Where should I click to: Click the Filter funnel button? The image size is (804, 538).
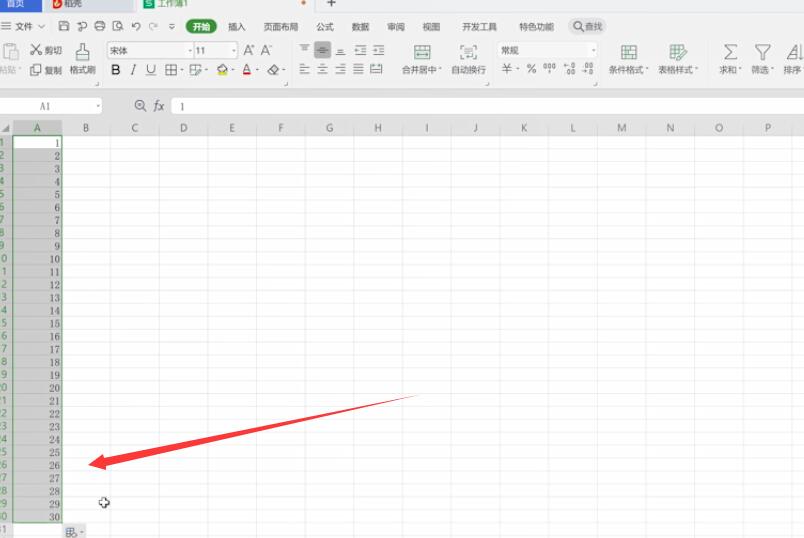(762, 59)
